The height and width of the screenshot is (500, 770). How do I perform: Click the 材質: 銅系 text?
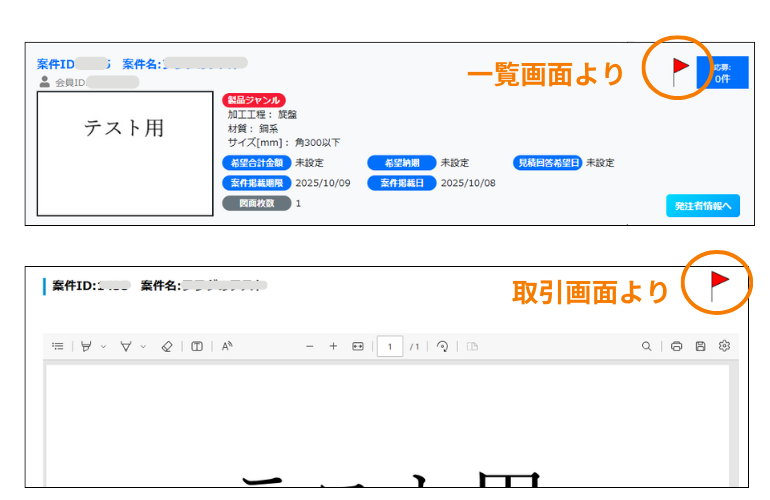click(x=253, y=129)
